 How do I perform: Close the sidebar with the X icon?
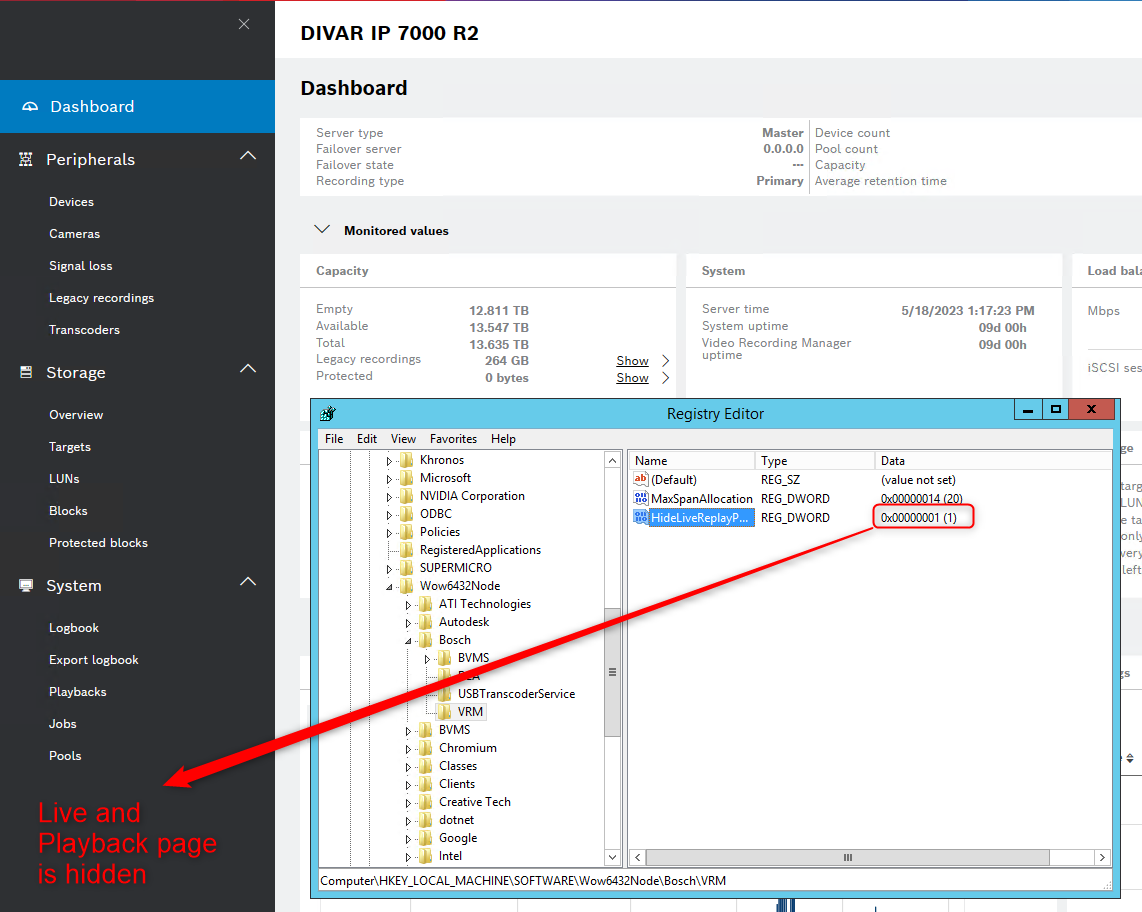244,24
